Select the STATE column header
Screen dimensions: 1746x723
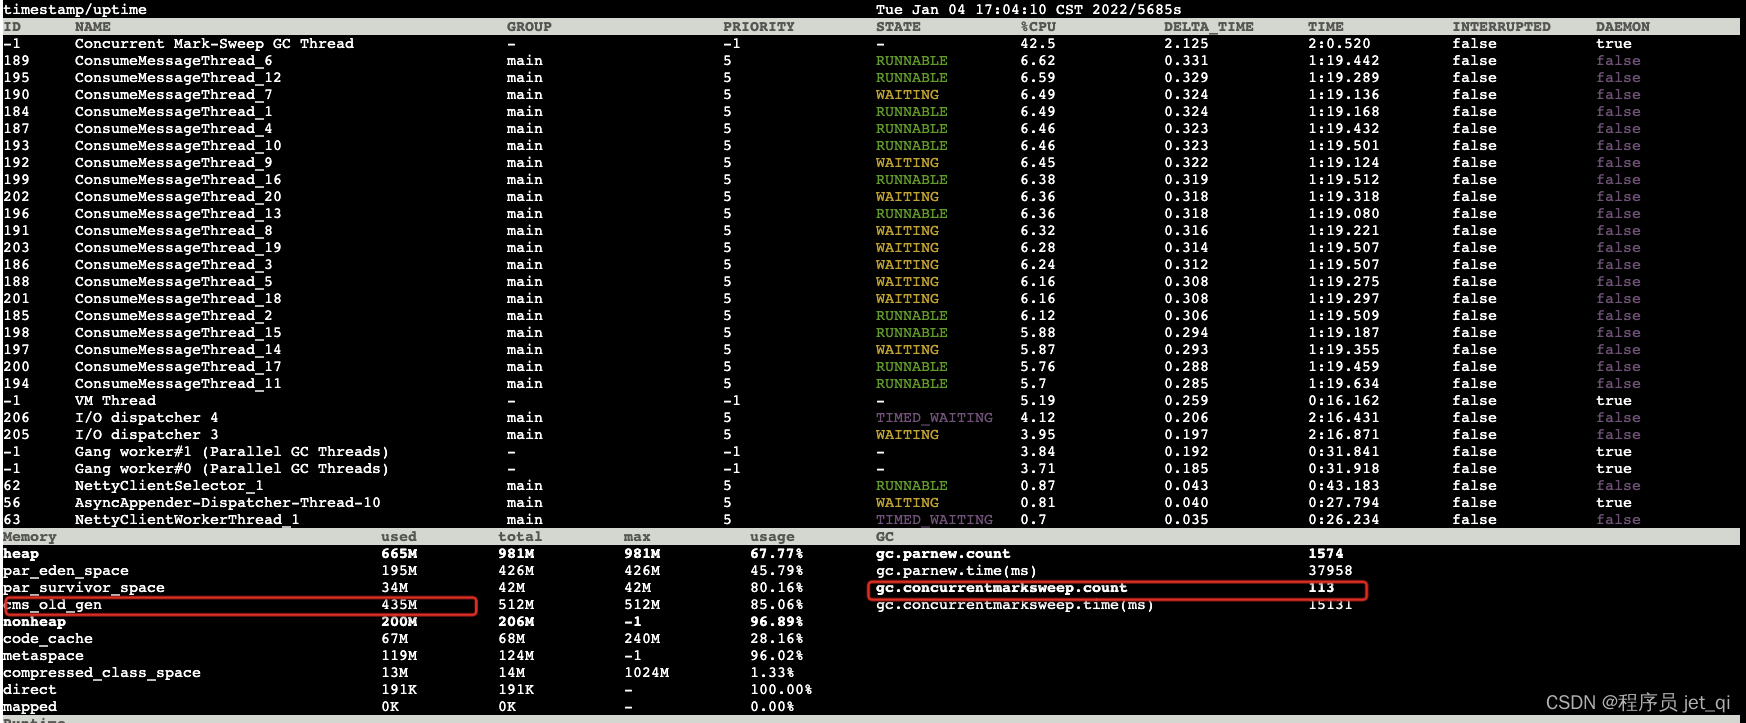pyautogui.click(x=898, y=27)
